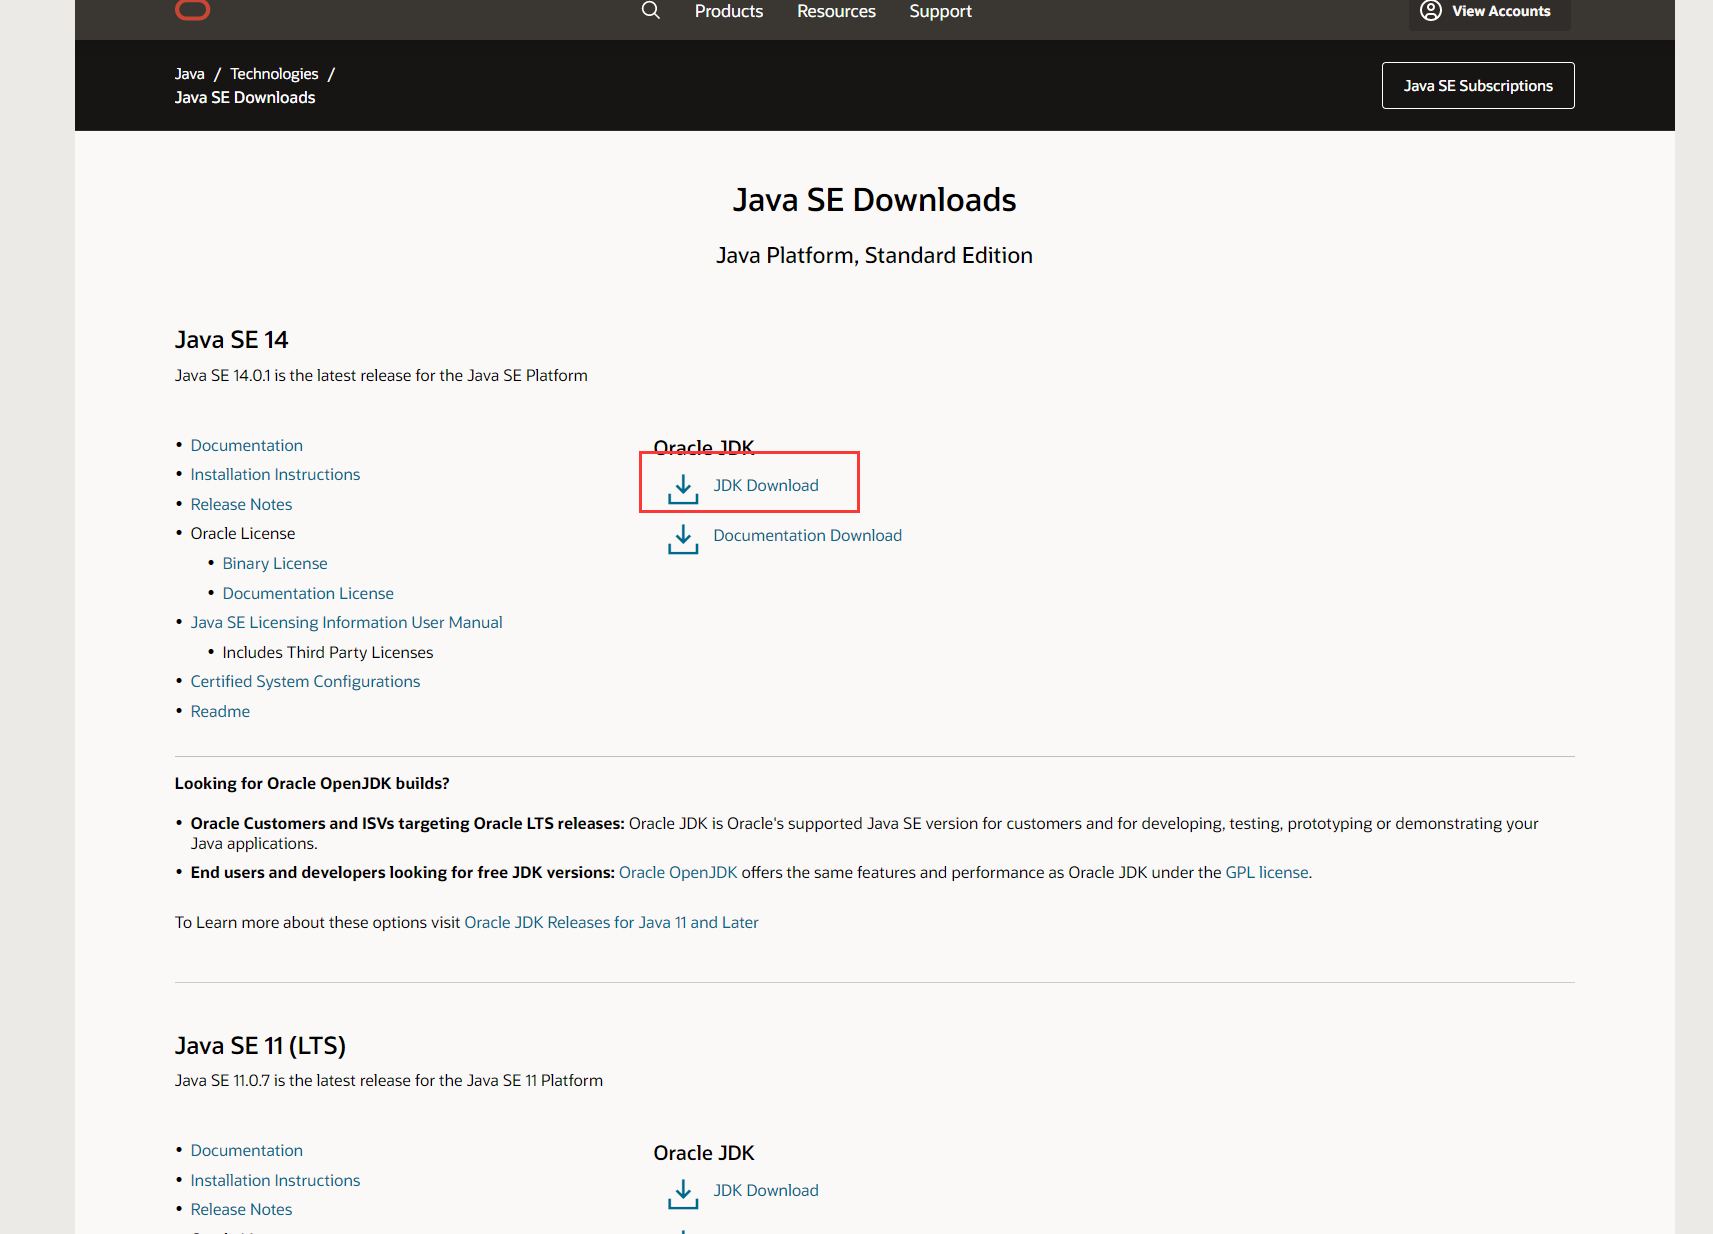Screen dimensions: 1713x1234
Task: Open Oracle JDK Releases for Java 11 and Later
Action: (612, 923)
